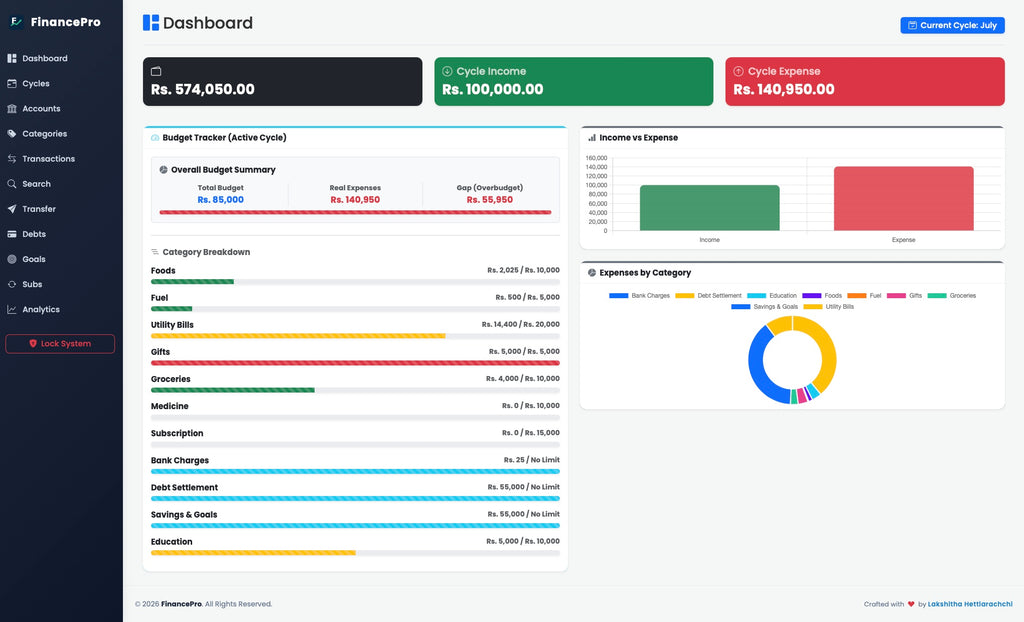The image size is (1024, 622).
Task: Toggle Foods legend swatch
Action: (812, 296)
